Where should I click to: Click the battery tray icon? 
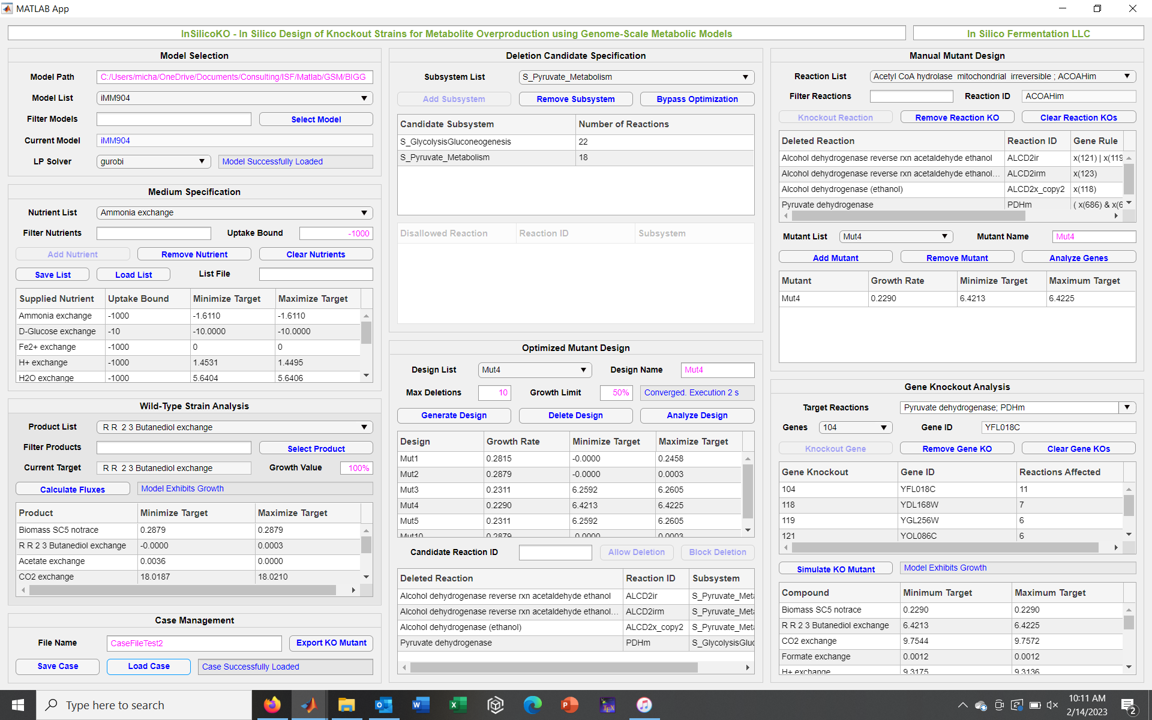pos(1034,705)
